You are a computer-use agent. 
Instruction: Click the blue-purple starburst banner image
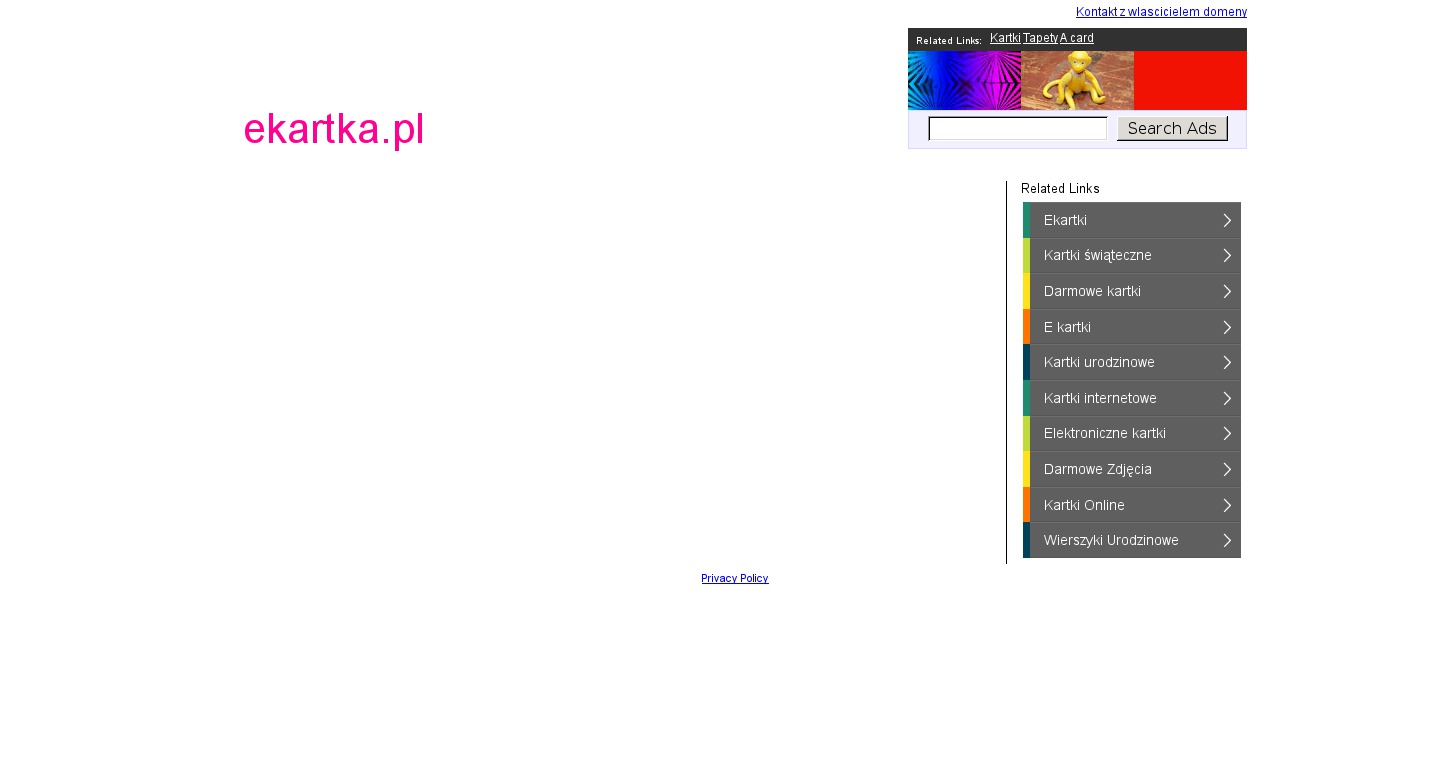pyautogui.click(x=964, y=80)
